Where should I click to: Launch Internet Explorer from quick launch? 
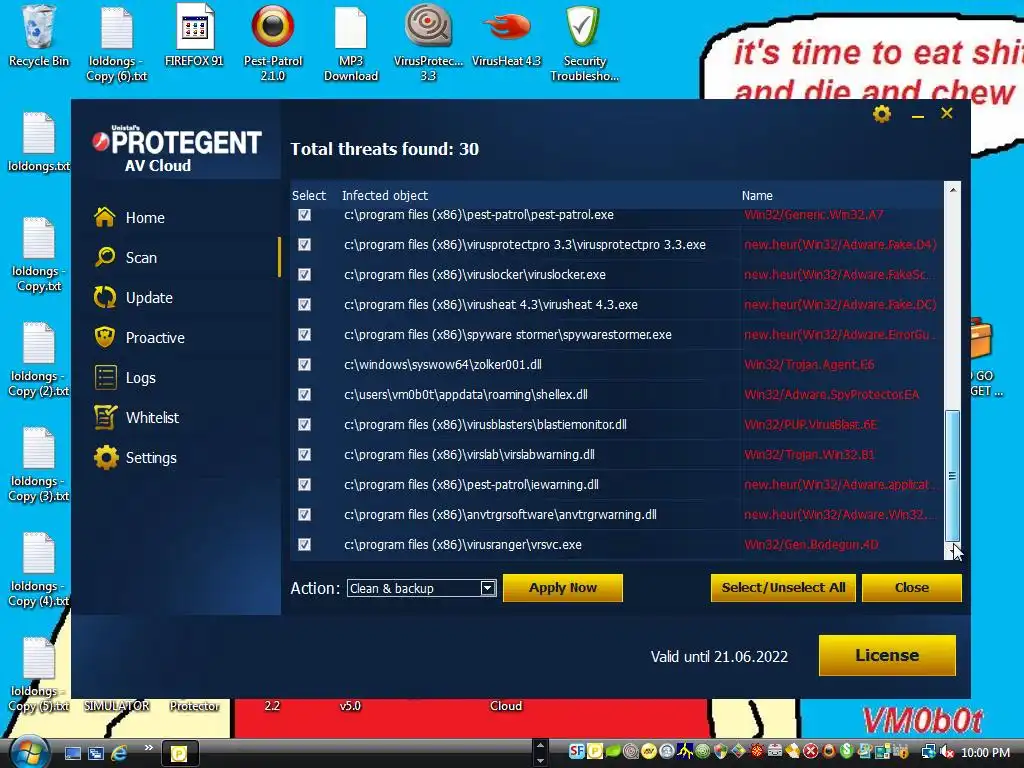pos(119,753)
